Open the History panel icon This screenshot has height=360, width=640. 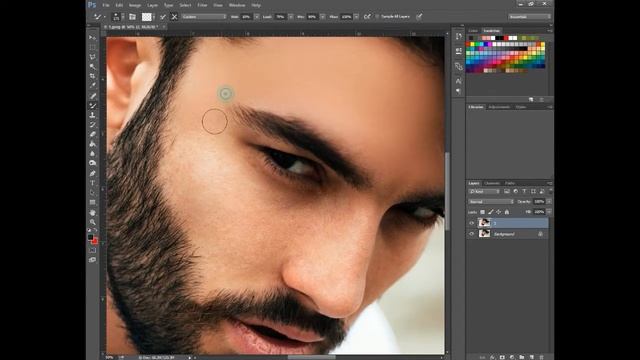459,36
